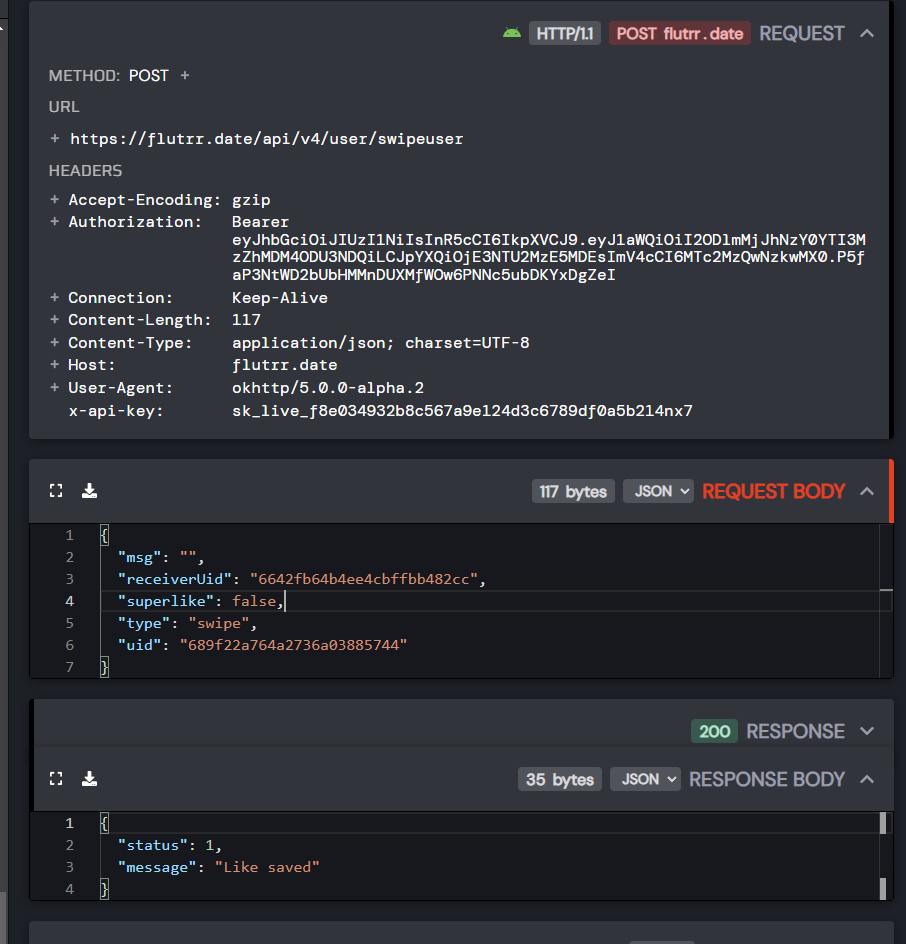This screenshot has height=944, width=906.
Task: Click the gzip Accept-Encoding value
Action: click(x=251, y=200)
